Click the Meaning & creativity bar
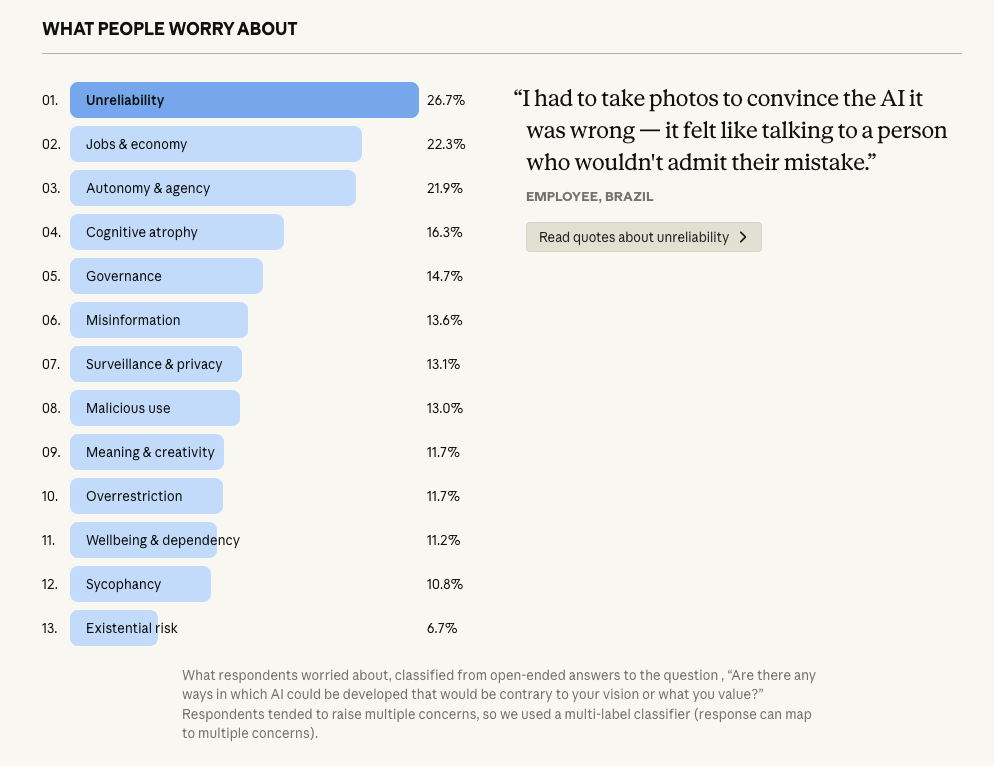The height and width of the screenshot is (766, 994). point(146,452)
